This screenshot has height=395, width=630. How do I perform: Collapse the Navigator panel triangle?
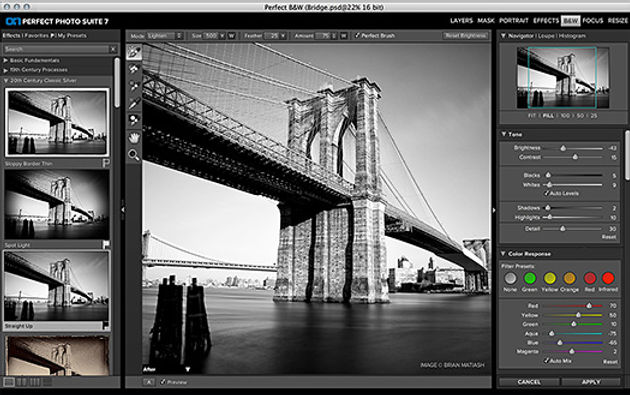503,36
